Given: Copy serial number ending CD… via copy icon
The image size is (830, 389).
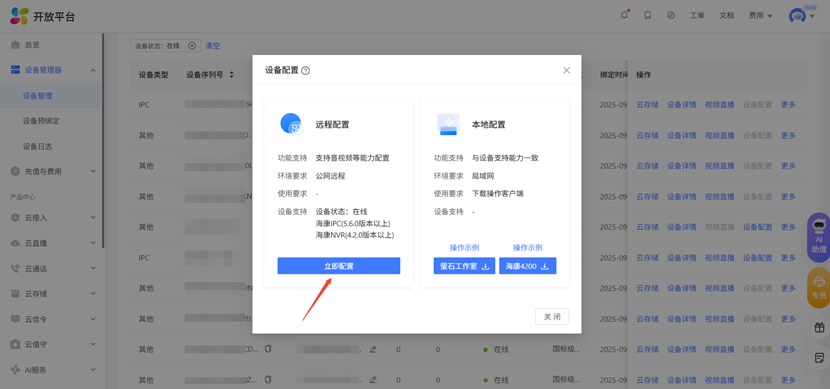Looking at the screenshot, I should (x=268, y=349).
